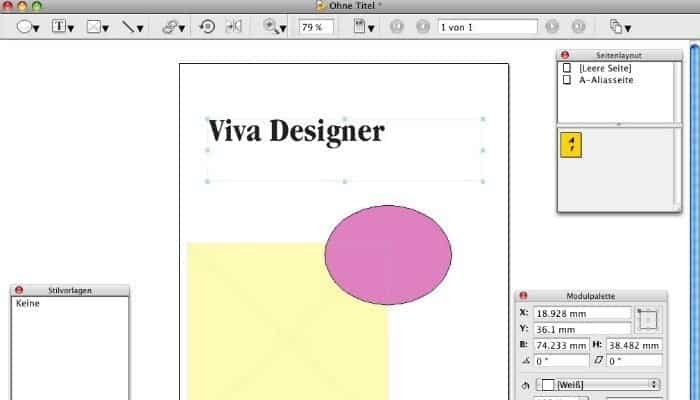
Task: Open the arrange objects dropdown arrow
Action: (x=628, y=29)
